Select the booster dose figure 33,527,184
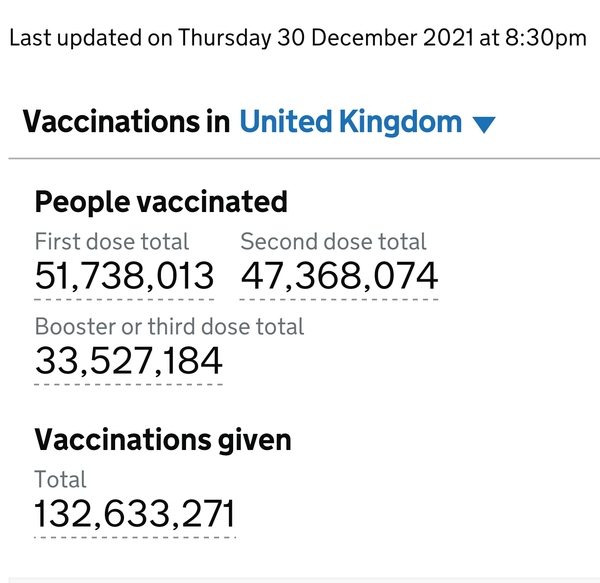This screenshot has width=600, height=583. (x=129, y=361)
